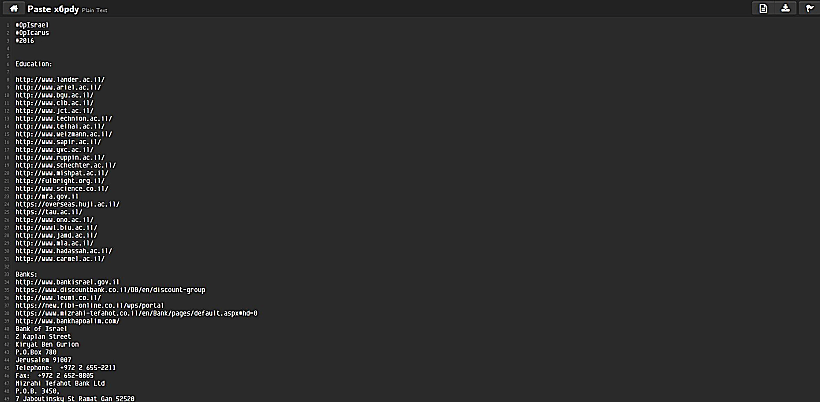
Task: Click the '#OpIsrael' line of text
Action: tap(32, 24)
